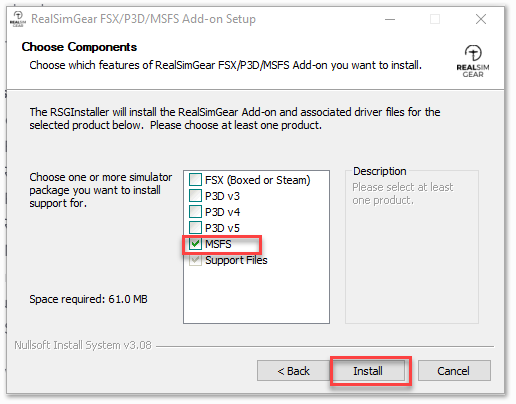Toggle the P3D v5 checkbox
The height and width of the screenshot is (404, 516).
click(x=195, y=228)
